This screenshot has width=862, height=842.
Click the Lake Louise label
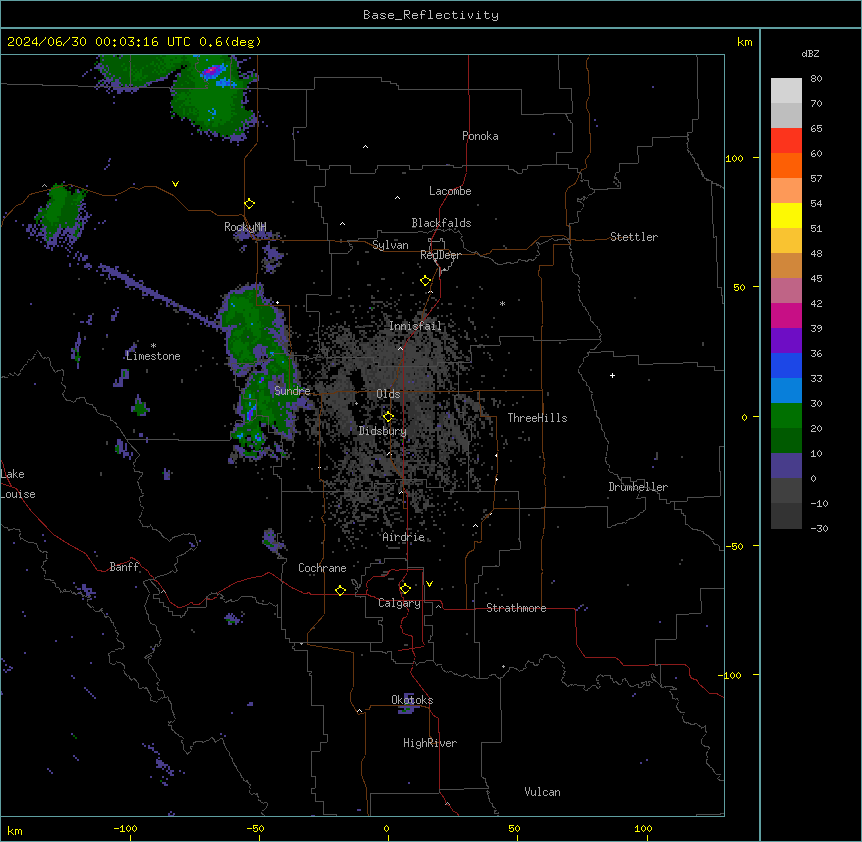18,484
